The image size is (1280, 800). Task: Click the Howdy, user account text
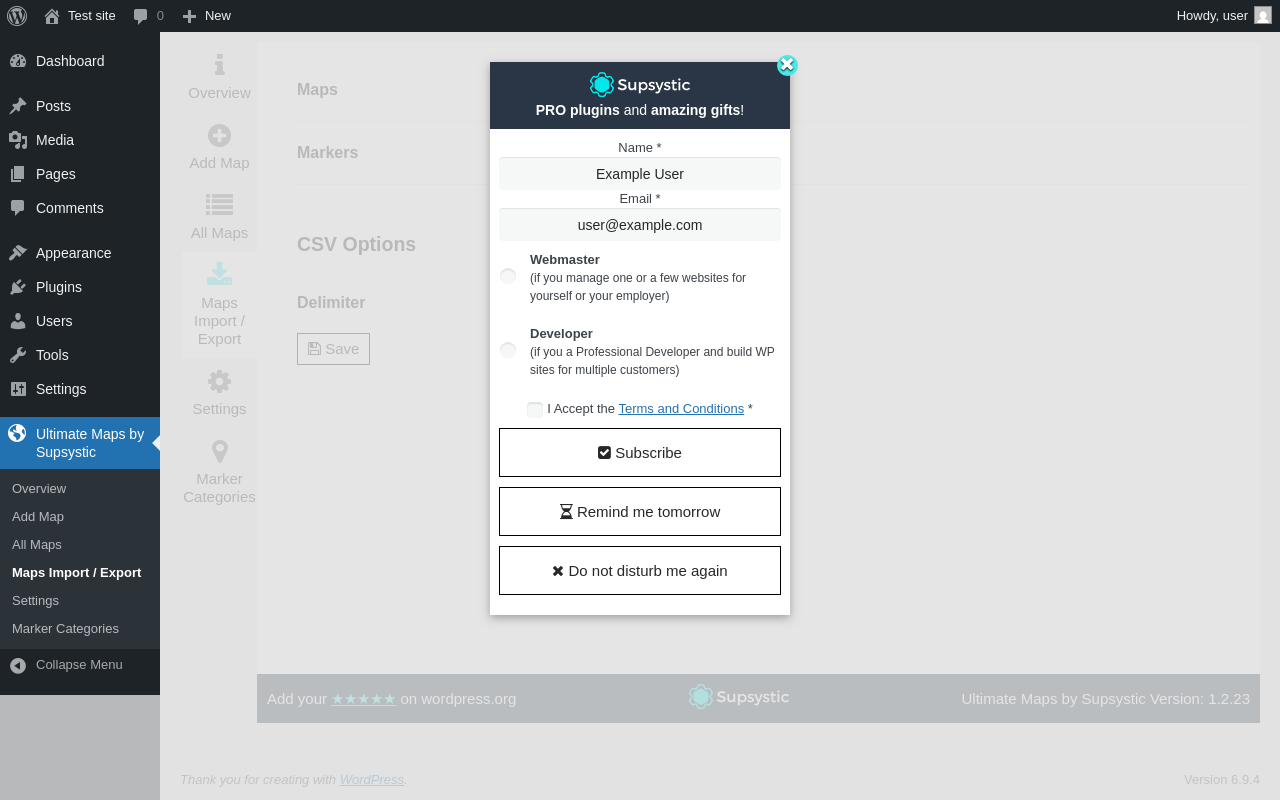[1212, 15]
